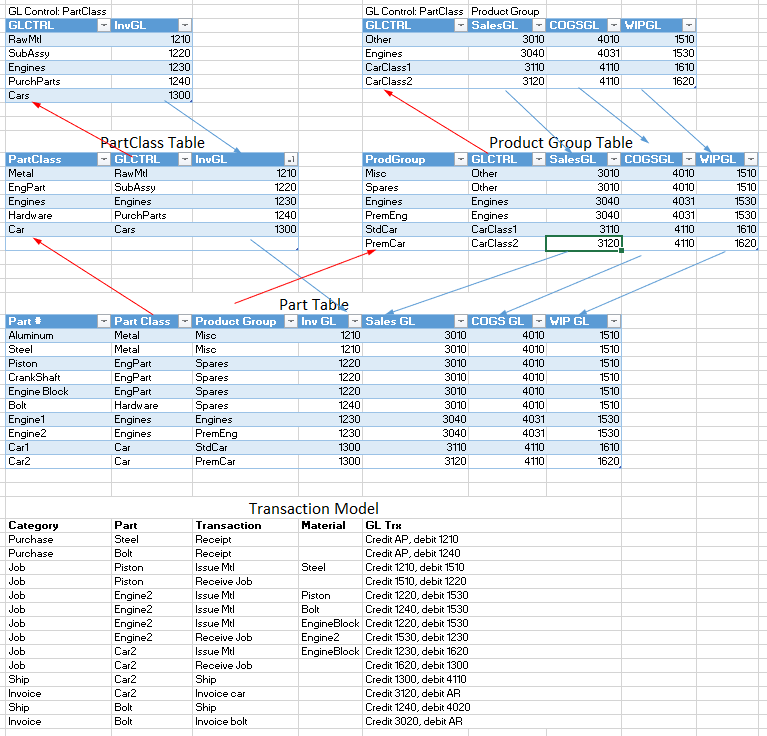This screenshot has height=736, width=767.
Task: Open the WIPGL filter in the Product Group Table
Action: [x=751, y=159]
